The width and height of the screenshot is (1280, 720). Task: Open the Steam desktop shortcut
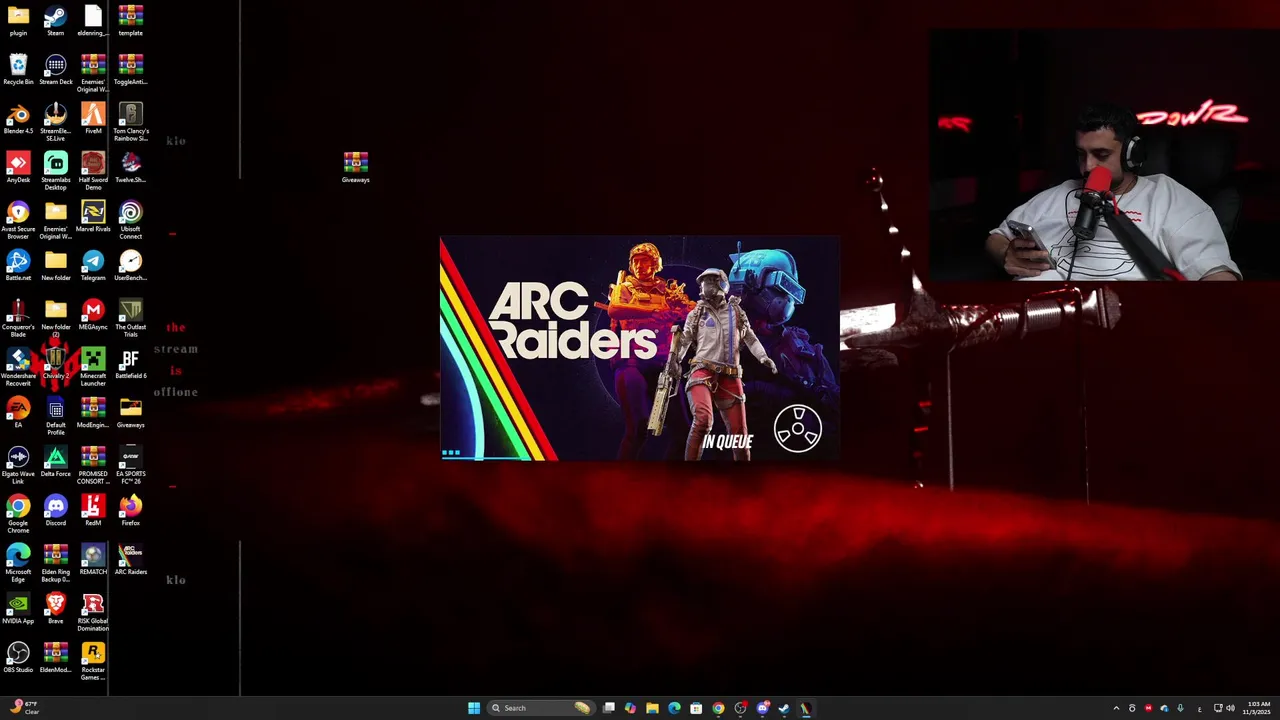56,20
